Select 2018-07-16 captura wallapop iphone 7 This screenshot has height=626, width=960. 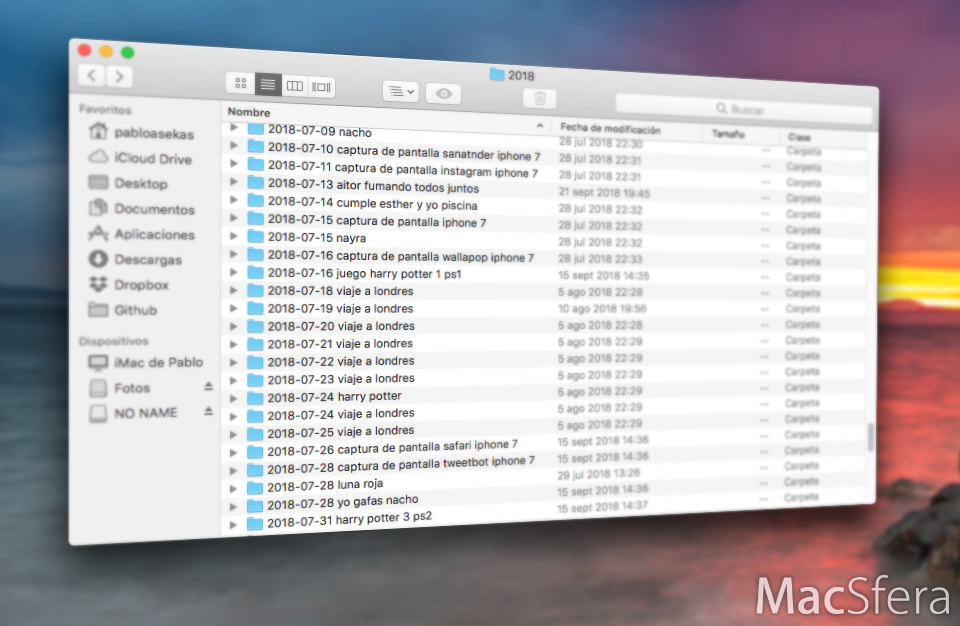pyautogui.click(x=400, y=256)
